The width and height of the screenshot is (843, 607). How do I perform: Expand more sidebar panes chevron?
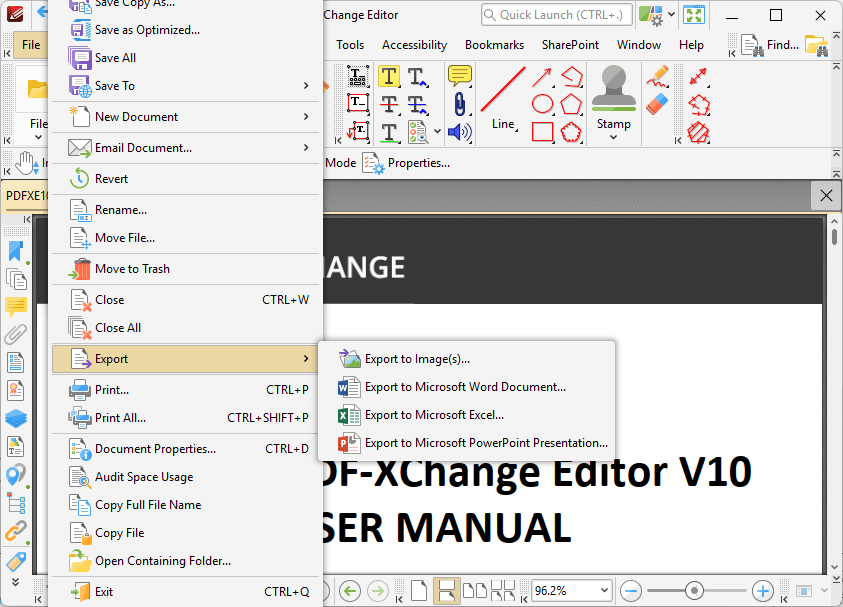tap(16, 582)
